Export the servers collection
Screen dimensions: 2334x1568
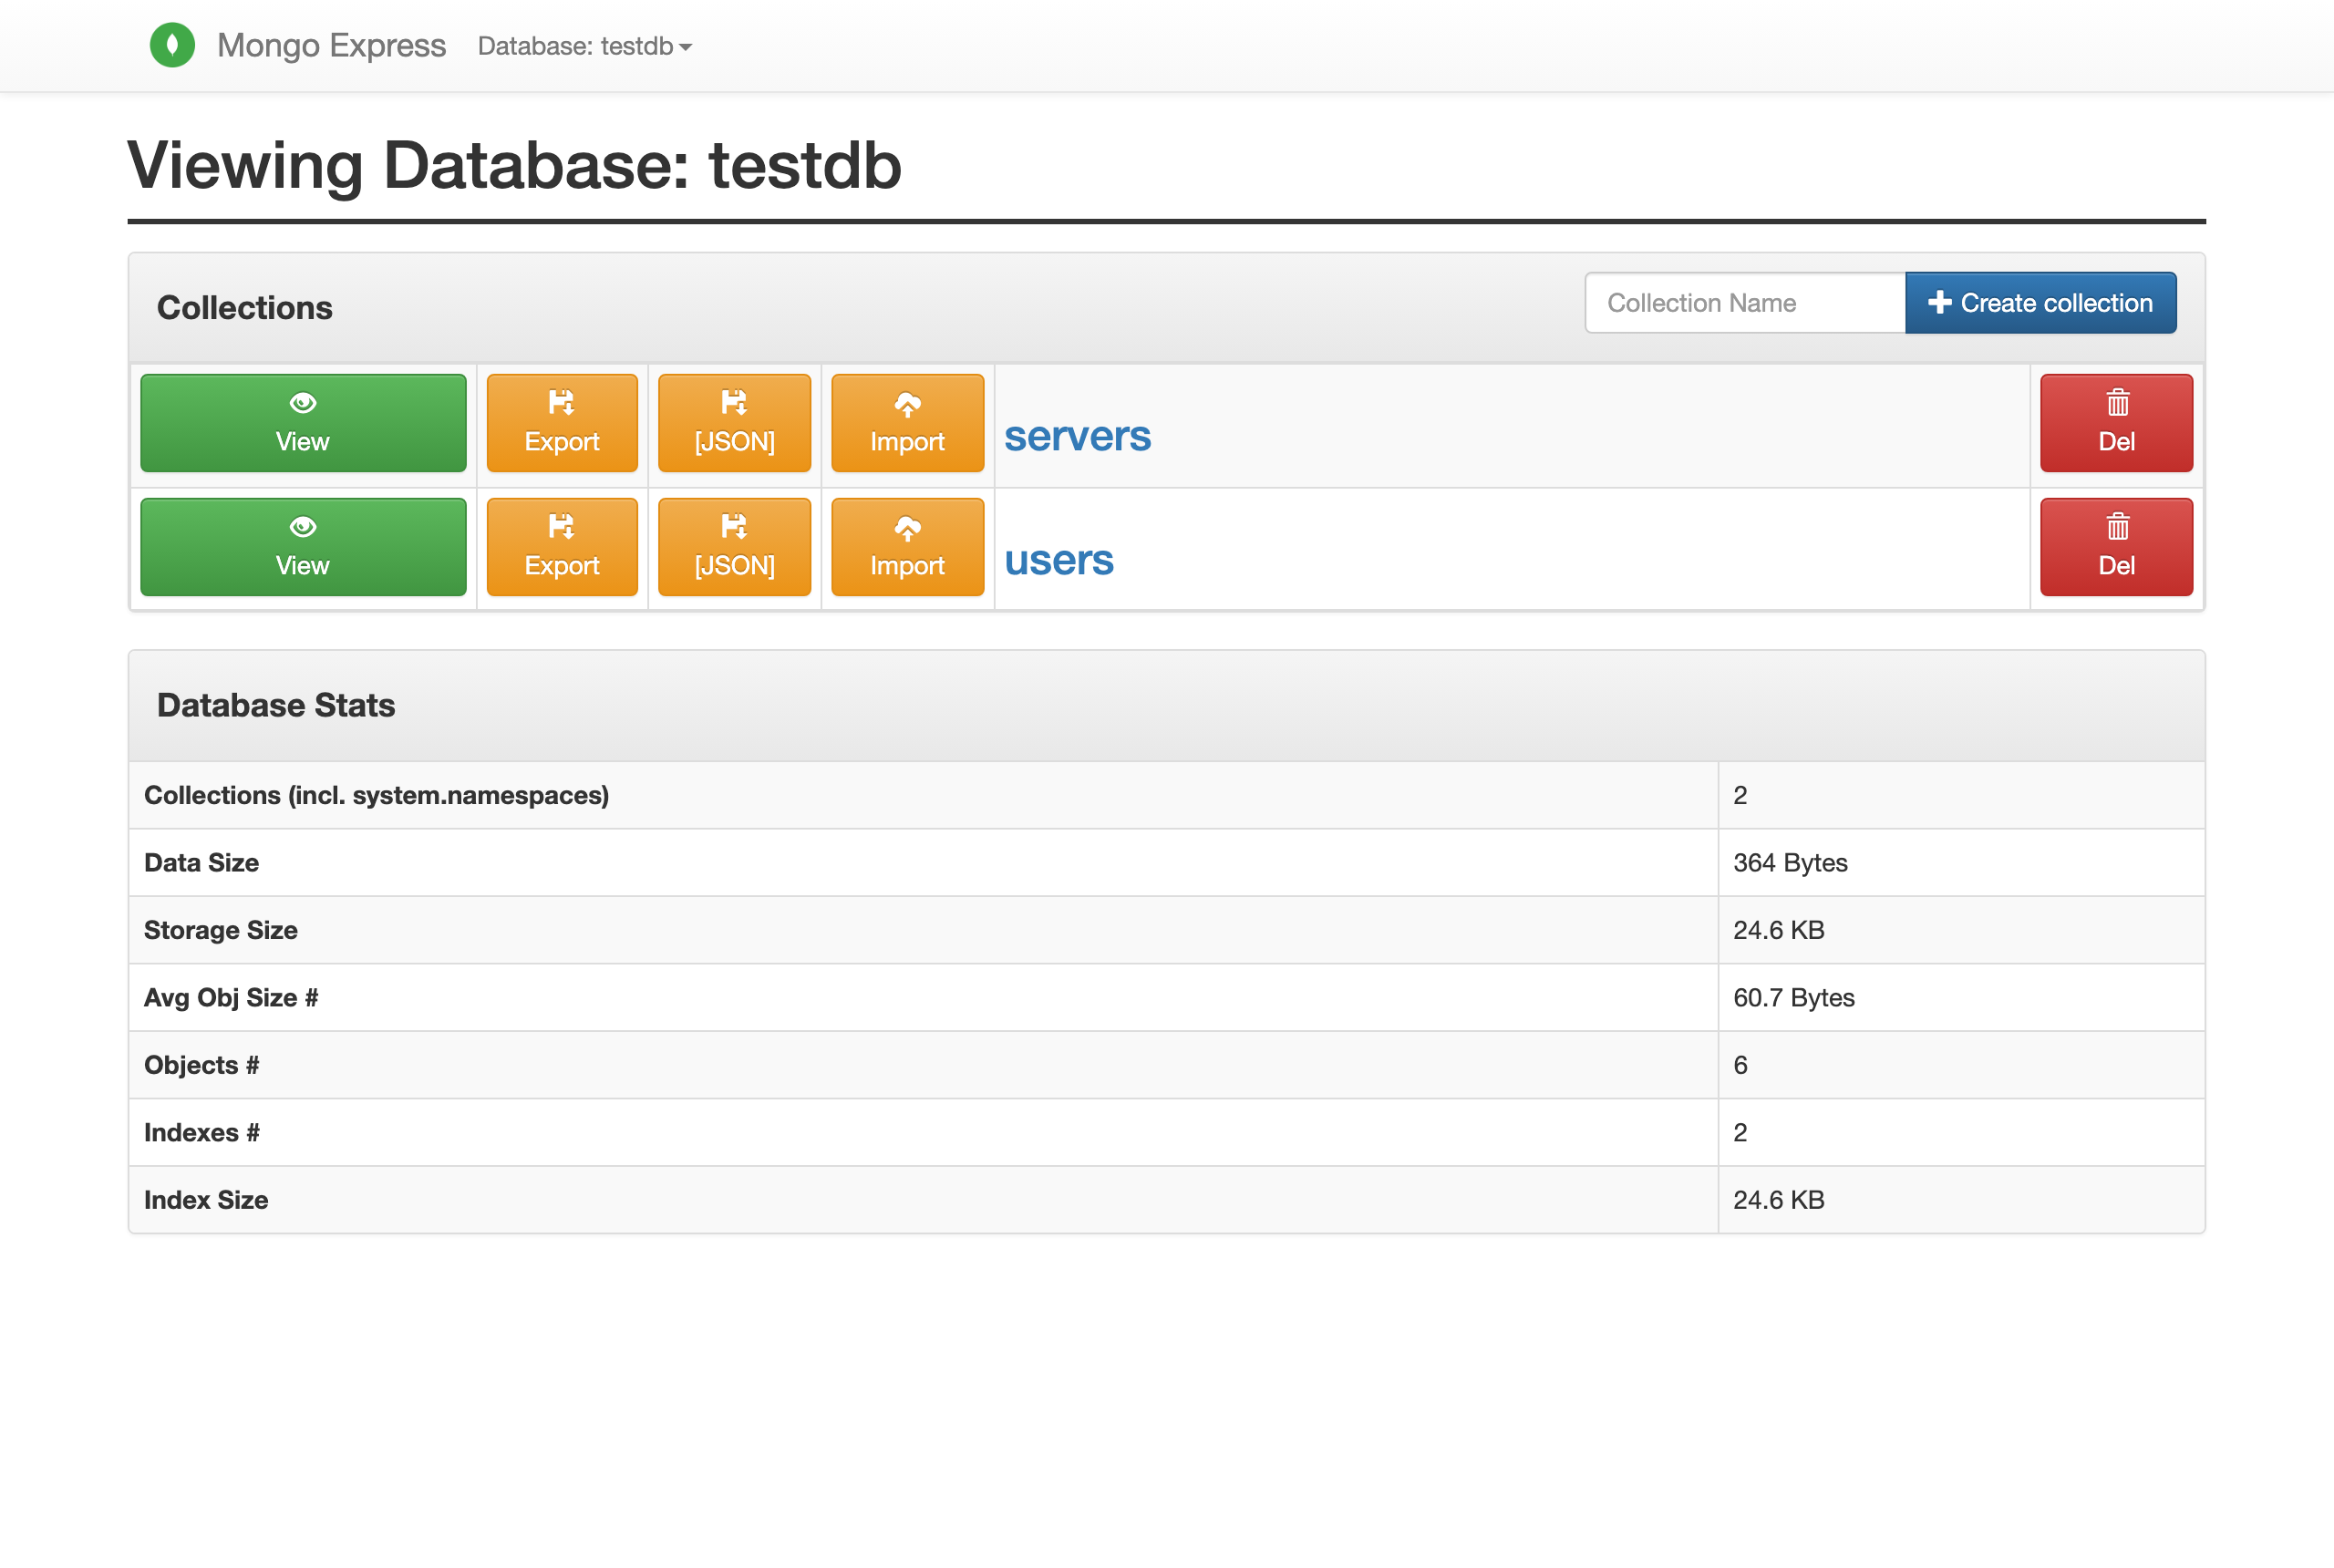pyautogui.click(x=562, y=423)
